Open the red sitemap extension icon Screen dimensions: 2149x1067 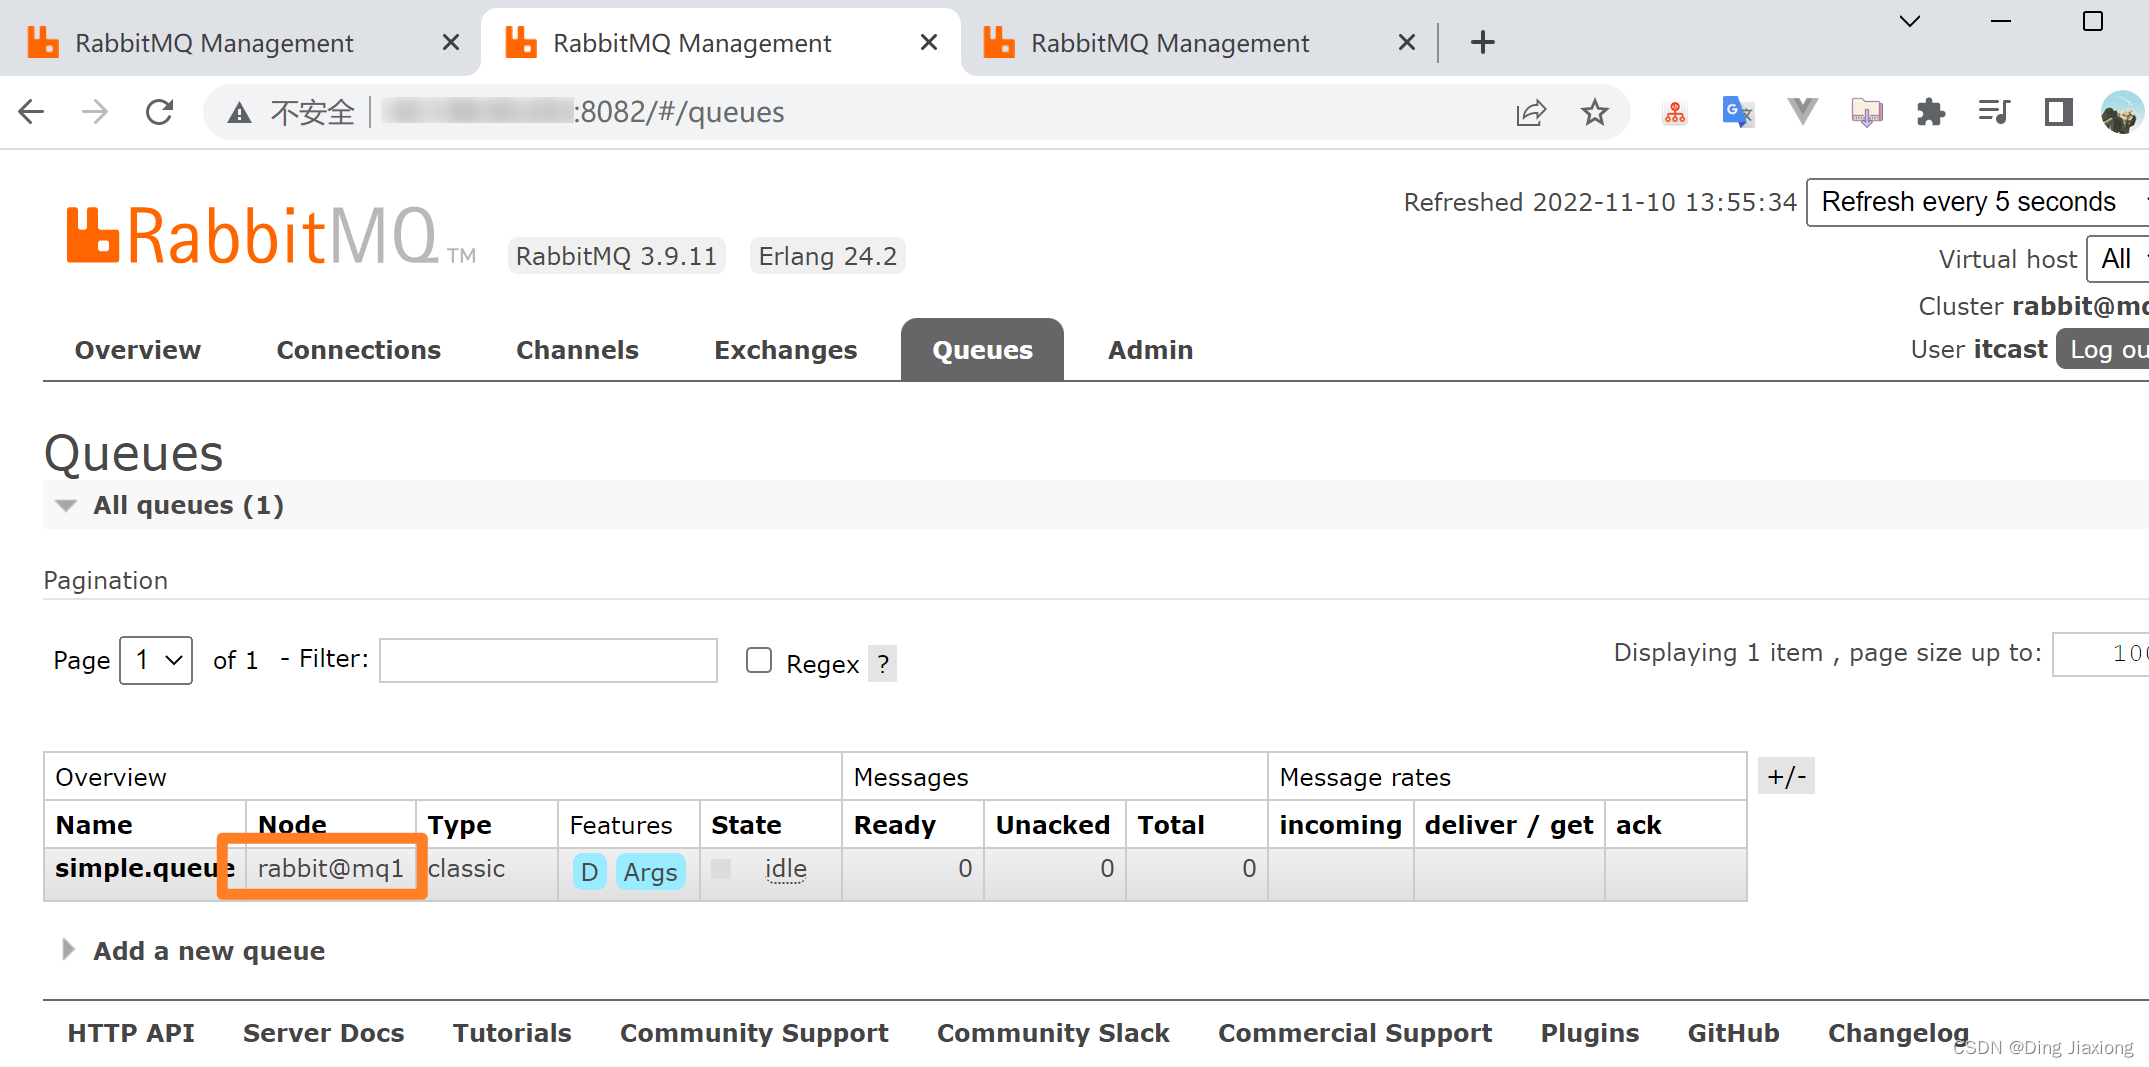(x=1675, y=113)
